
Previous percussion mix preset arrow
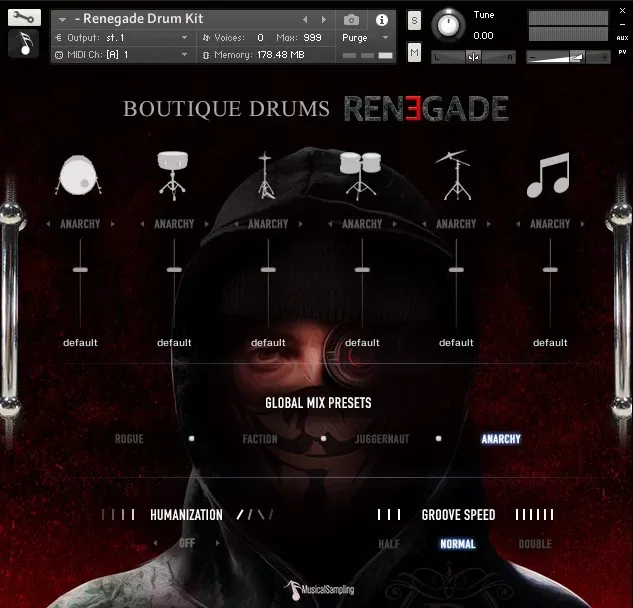[x=518, y=224]
